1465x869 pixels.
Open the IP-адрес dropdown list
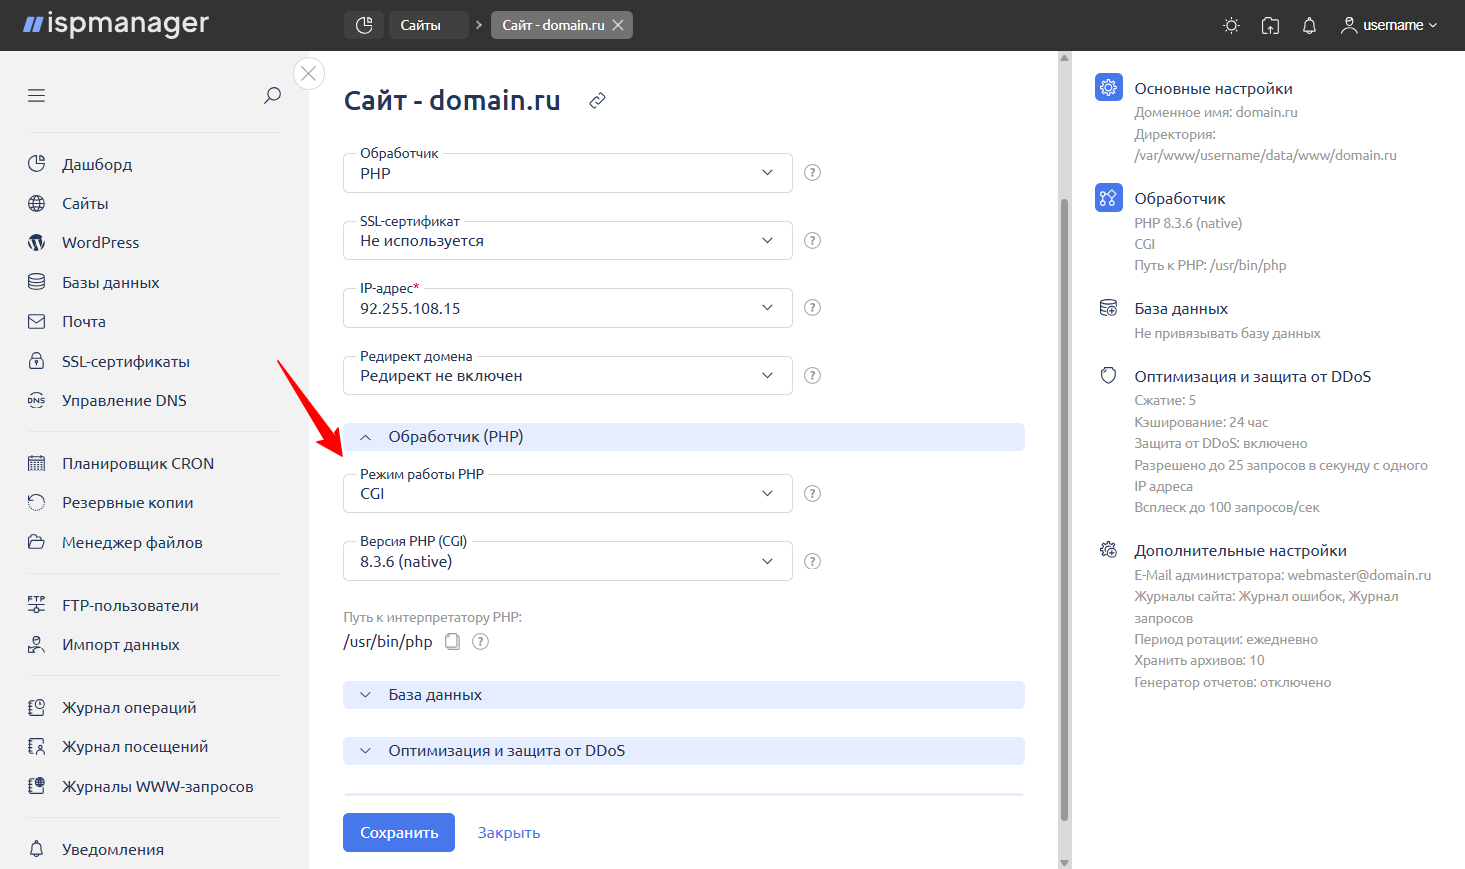coord(567,308)
